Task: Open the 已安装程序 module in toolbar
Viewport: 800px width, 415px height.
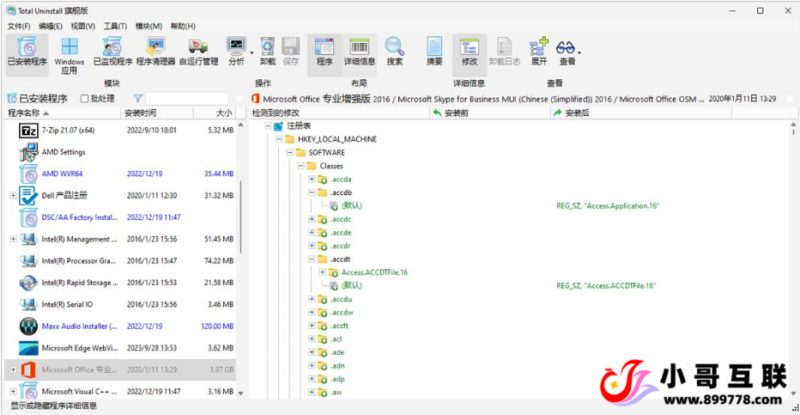Action: click(x=27, y=53)
